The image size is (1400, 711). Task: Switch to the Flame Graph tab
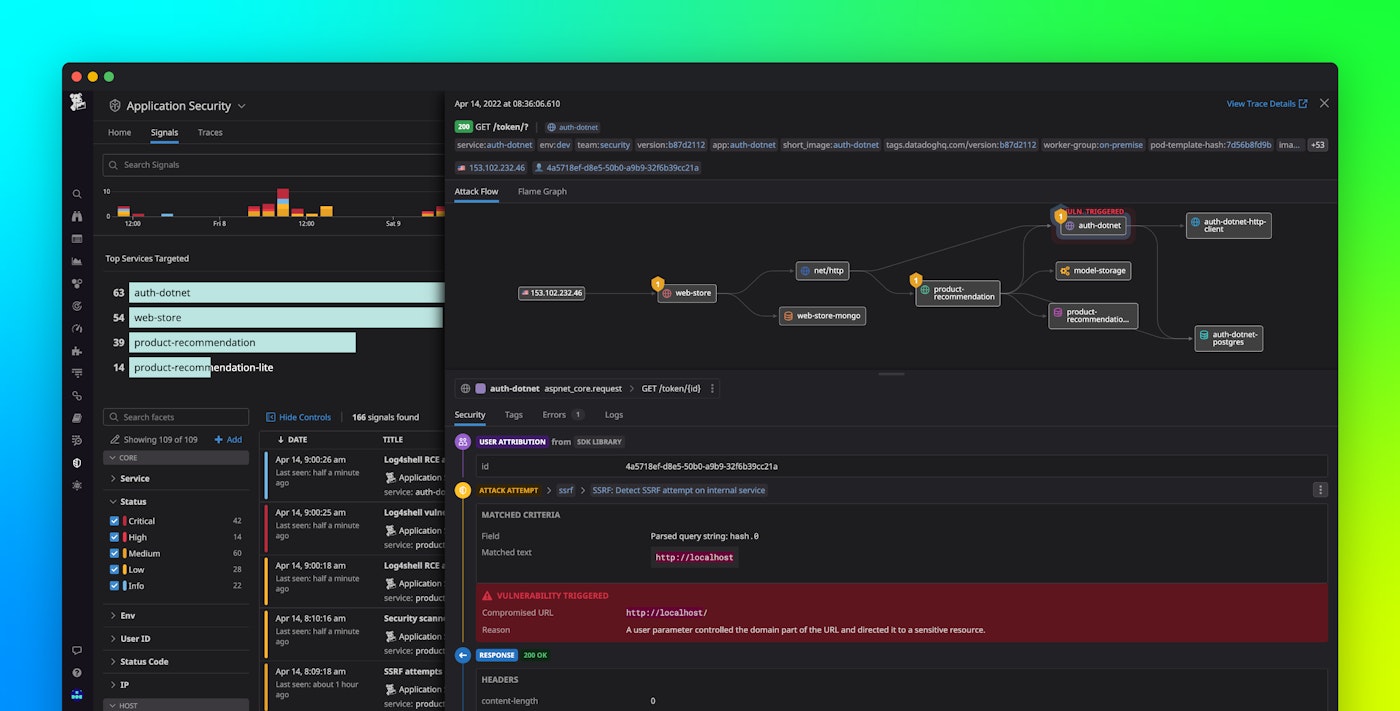tap(541, 191)
